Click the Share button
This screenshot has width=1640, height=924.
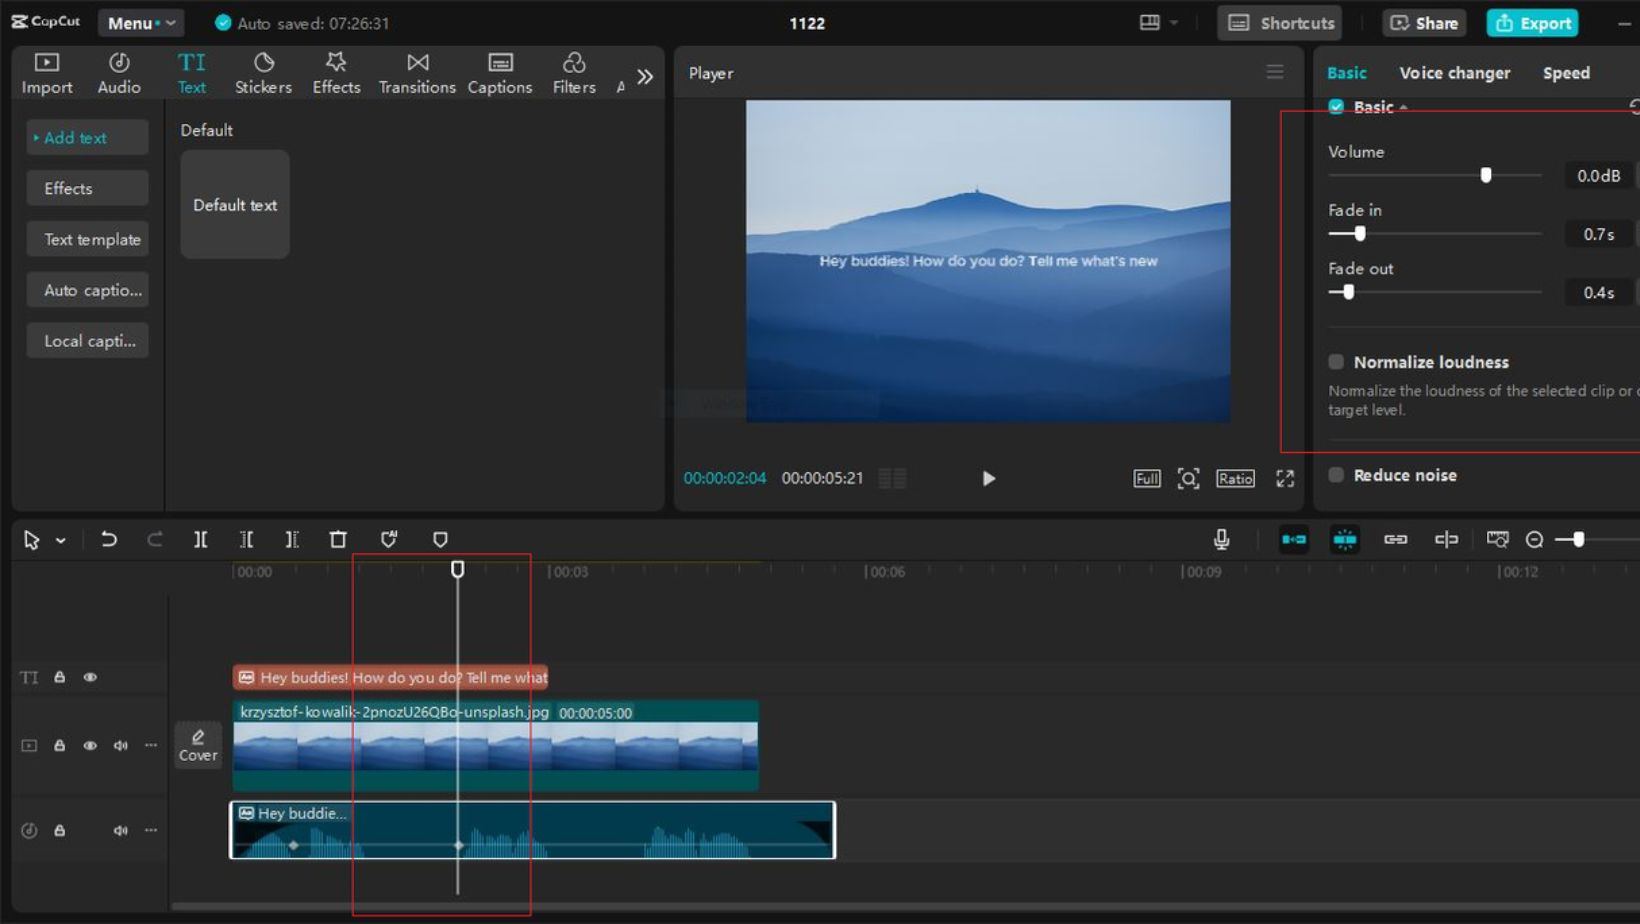tap(1424, 23)
